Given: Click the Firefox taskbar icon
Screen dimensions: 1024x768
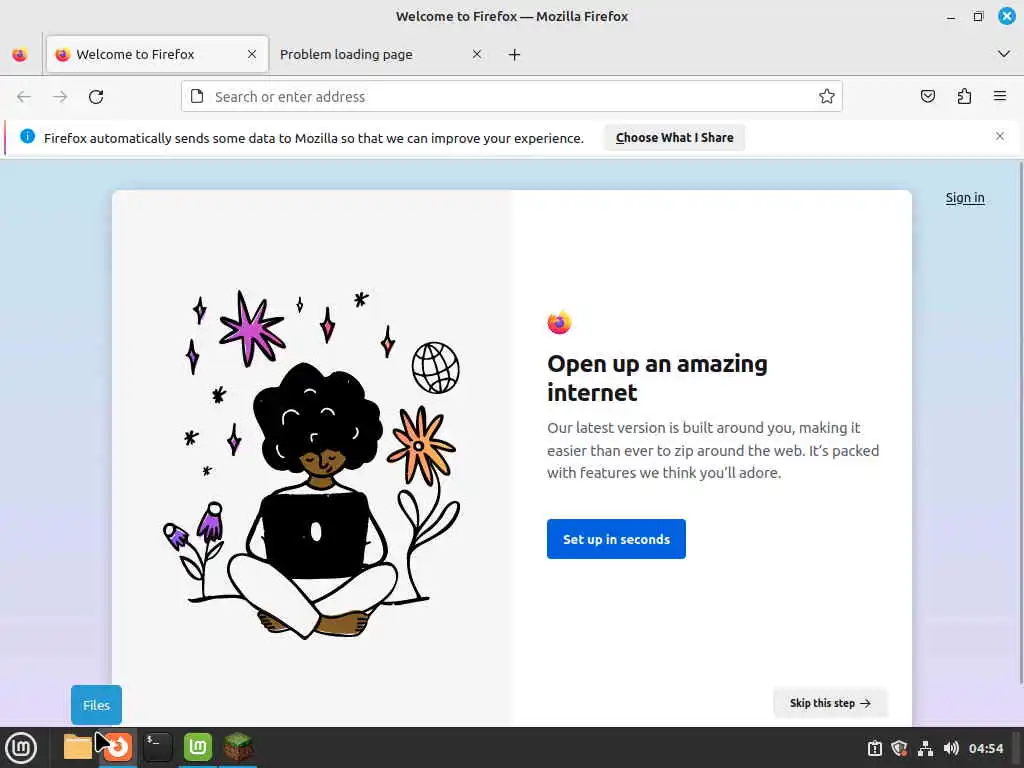Looking at the screenshot, I should tap(118, 747).
